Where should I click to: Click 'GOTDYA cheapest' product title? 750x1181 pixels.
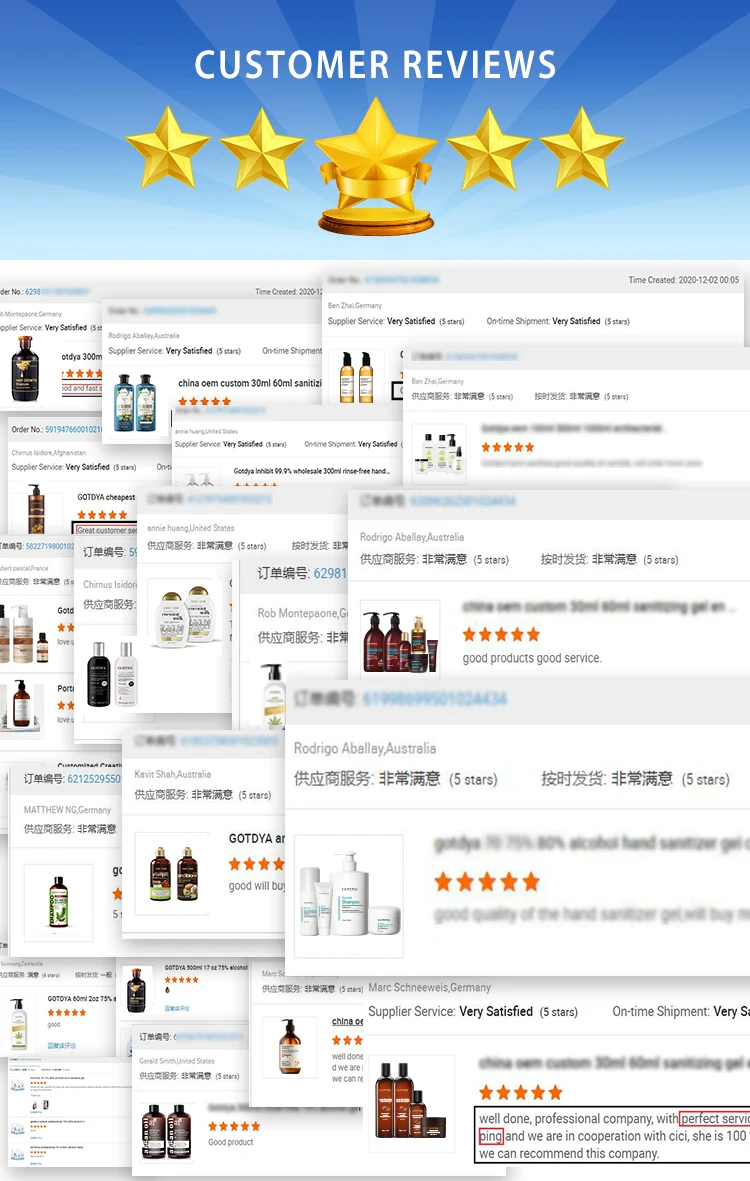[106, 497]
